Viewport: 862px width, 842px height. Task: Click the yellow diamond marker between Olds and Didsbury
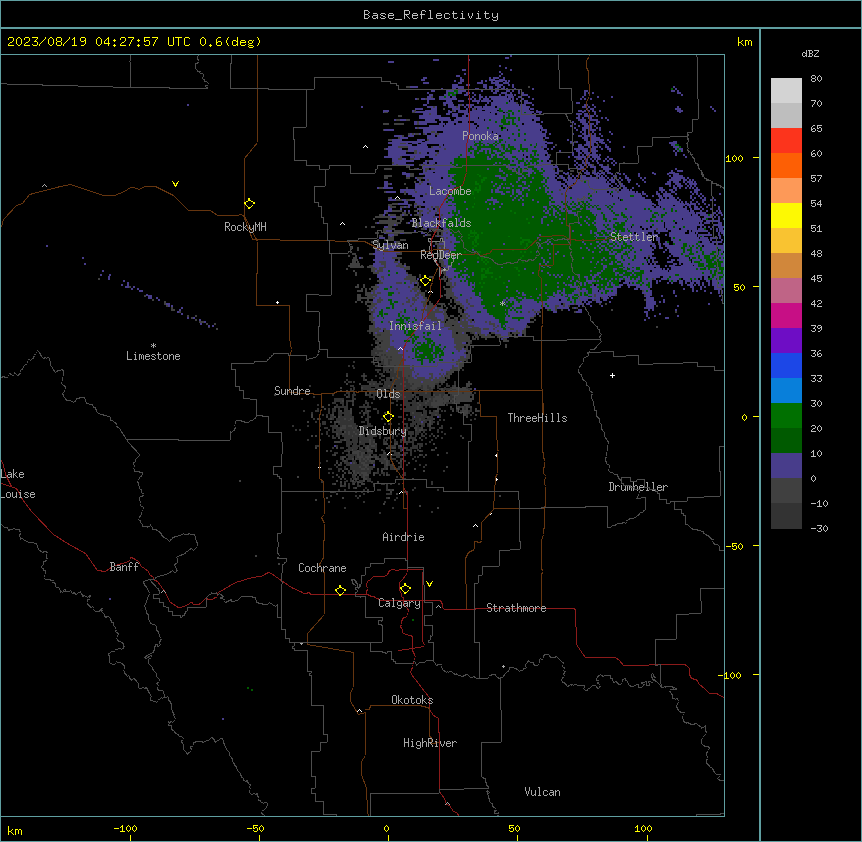click(388, 417)
